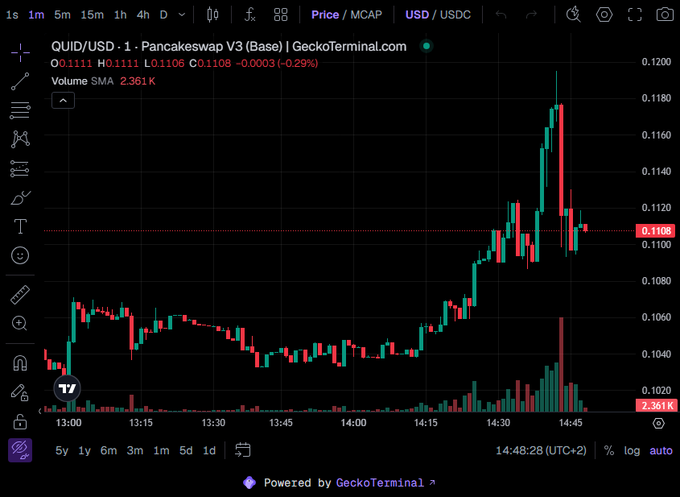680x497 pixels.
Task: Select the trend line drawing tool
Action: point(20,81)
